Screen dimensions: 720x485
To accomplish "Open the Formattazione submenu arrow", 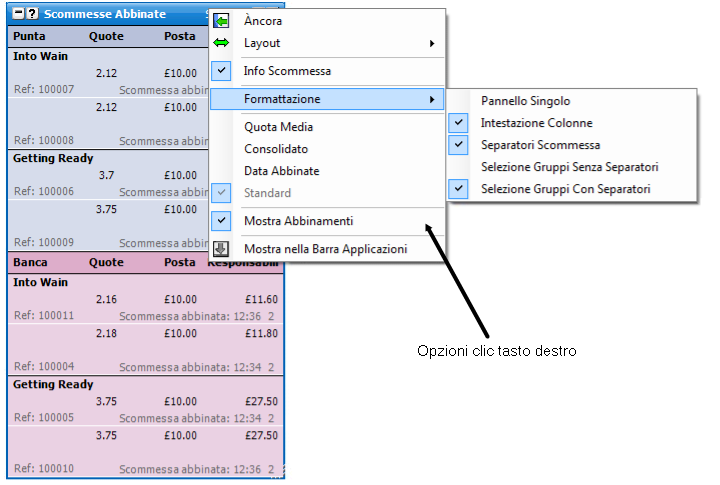I will coord(432,99).
